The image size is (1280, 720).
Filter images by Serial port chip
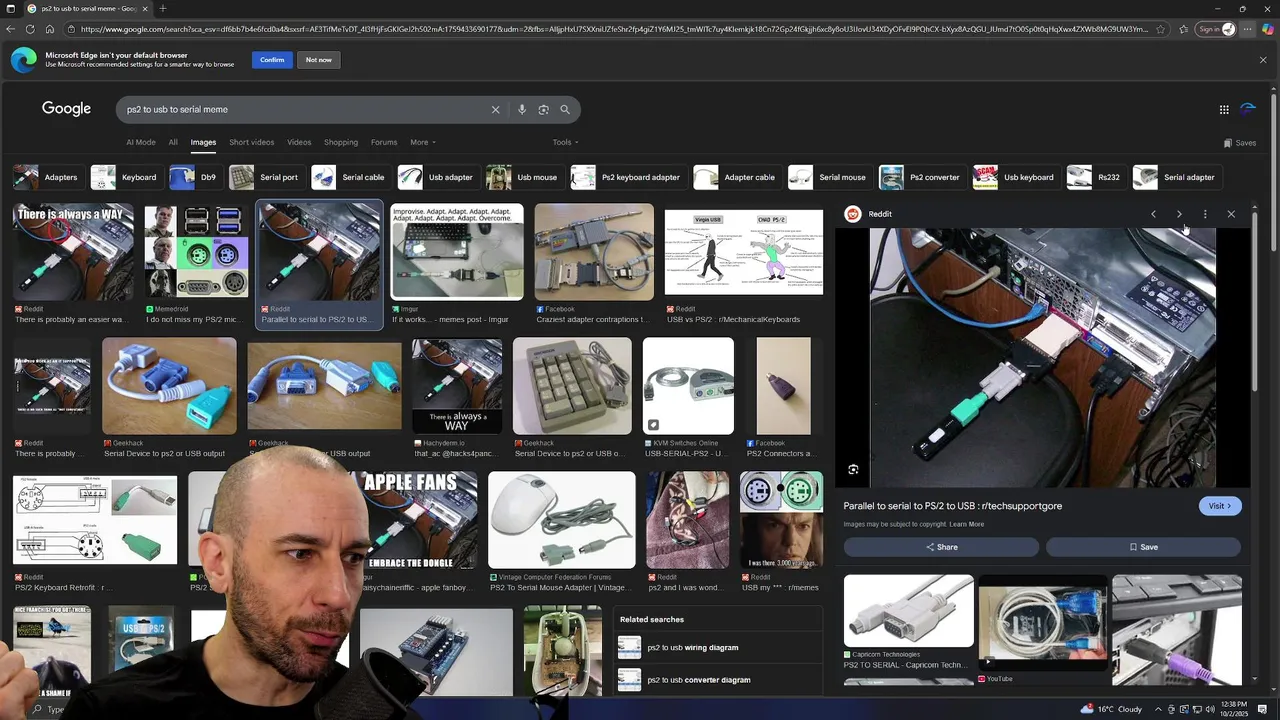(x=265, y=178)
